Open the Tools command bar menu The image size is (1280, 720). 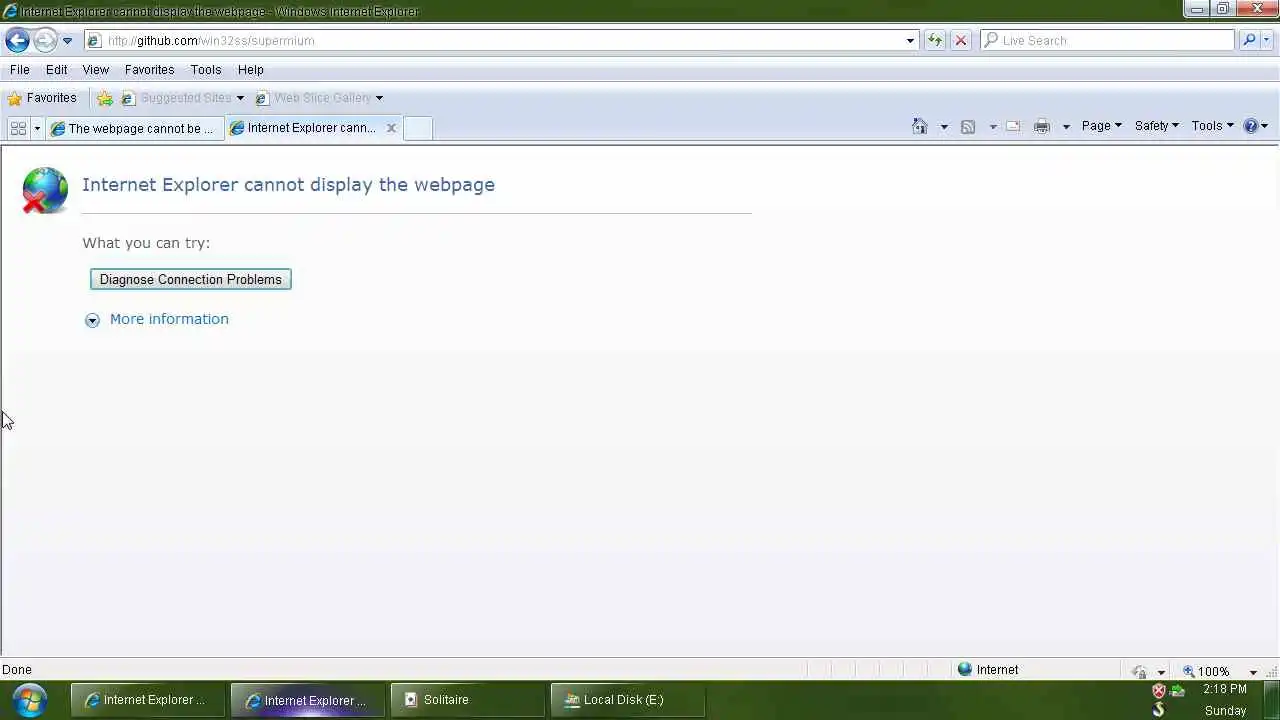tap(1212, 126)
